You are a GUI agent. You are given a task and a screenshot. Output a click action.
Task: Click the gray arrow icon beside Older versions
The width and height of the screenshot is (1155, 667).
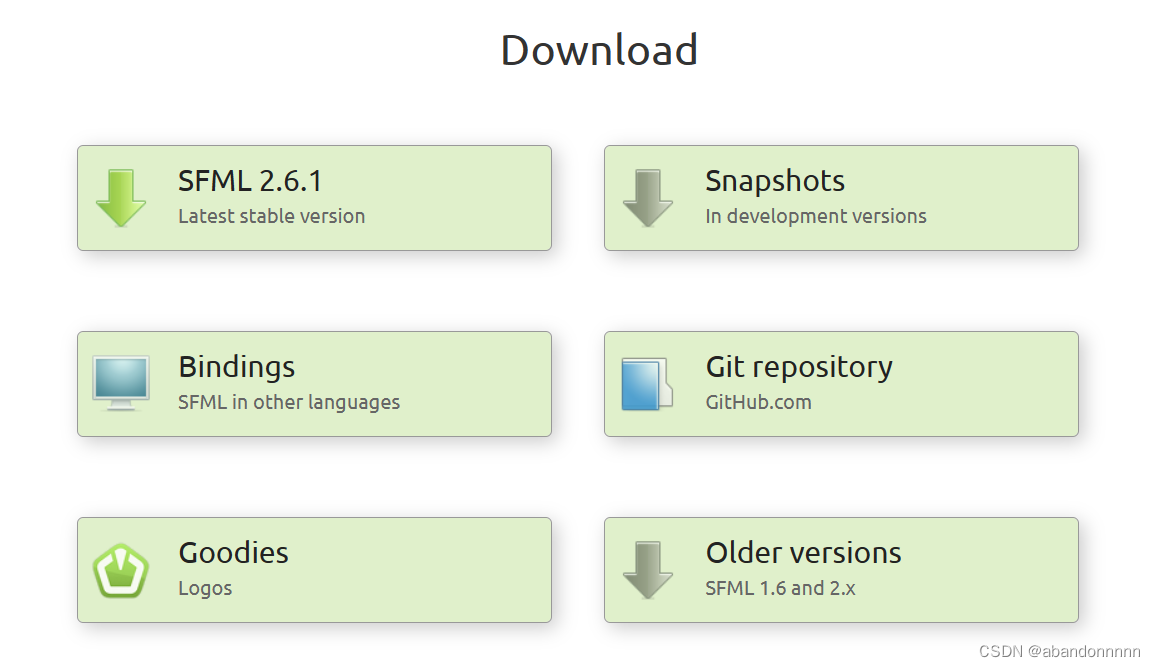[647, 571]
